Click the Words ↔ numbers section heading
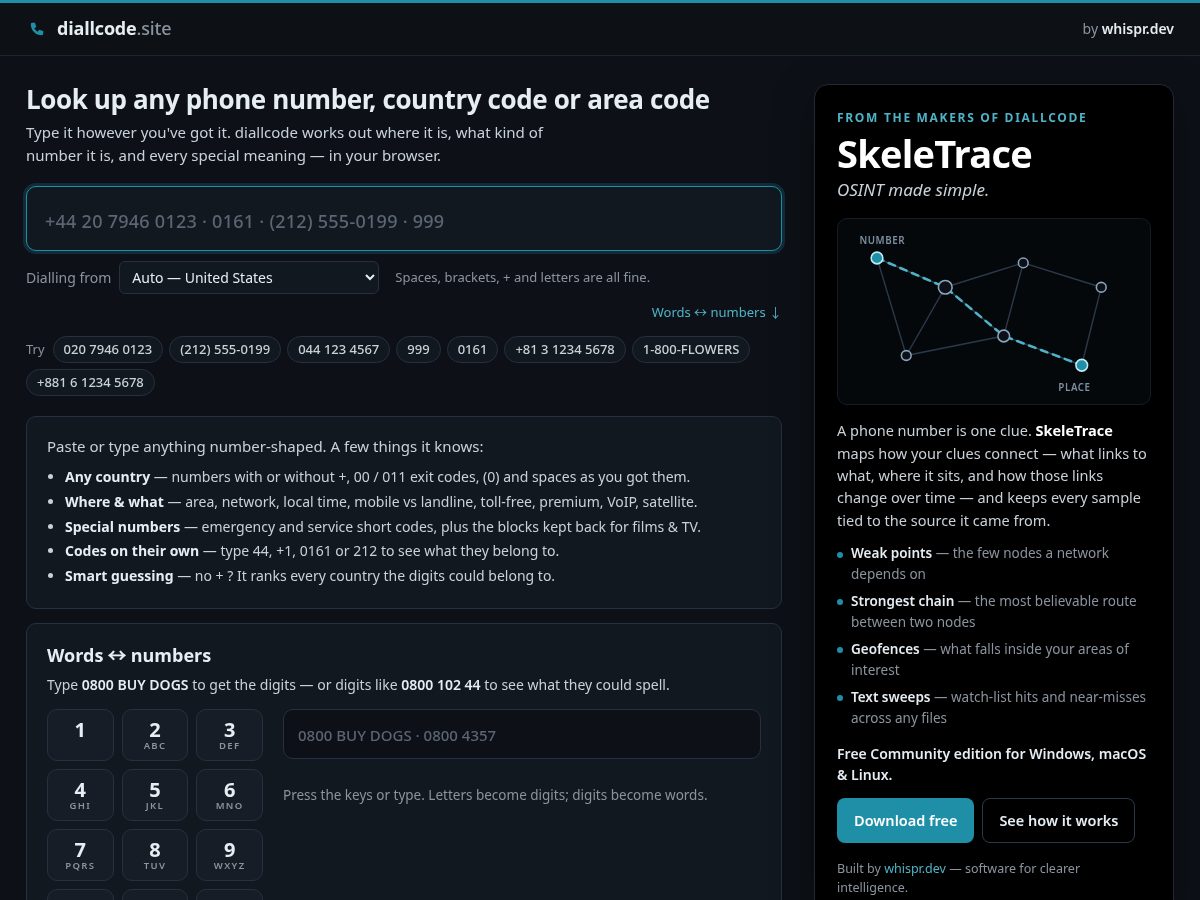 coord(129,656)
